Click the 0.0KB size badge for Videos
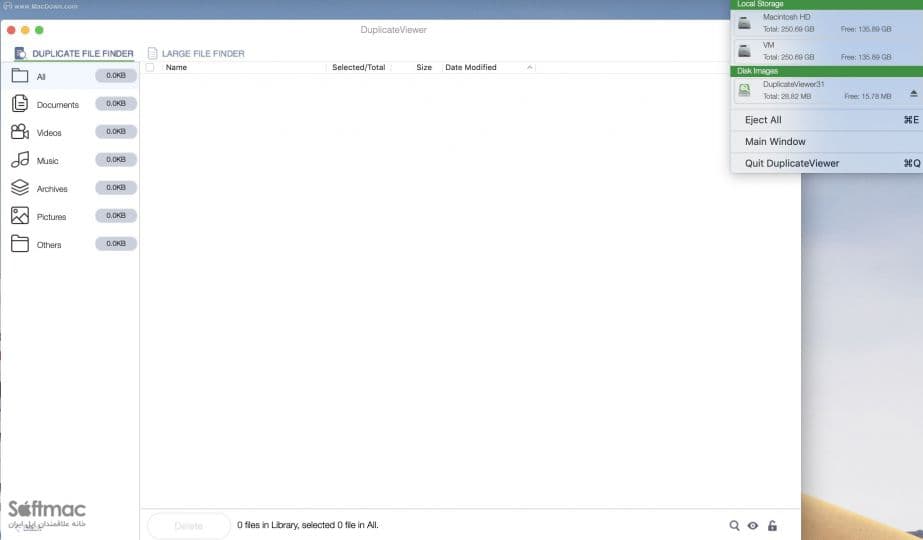The image size is (923, 540). pyautogui.click(x=116, y=131)
